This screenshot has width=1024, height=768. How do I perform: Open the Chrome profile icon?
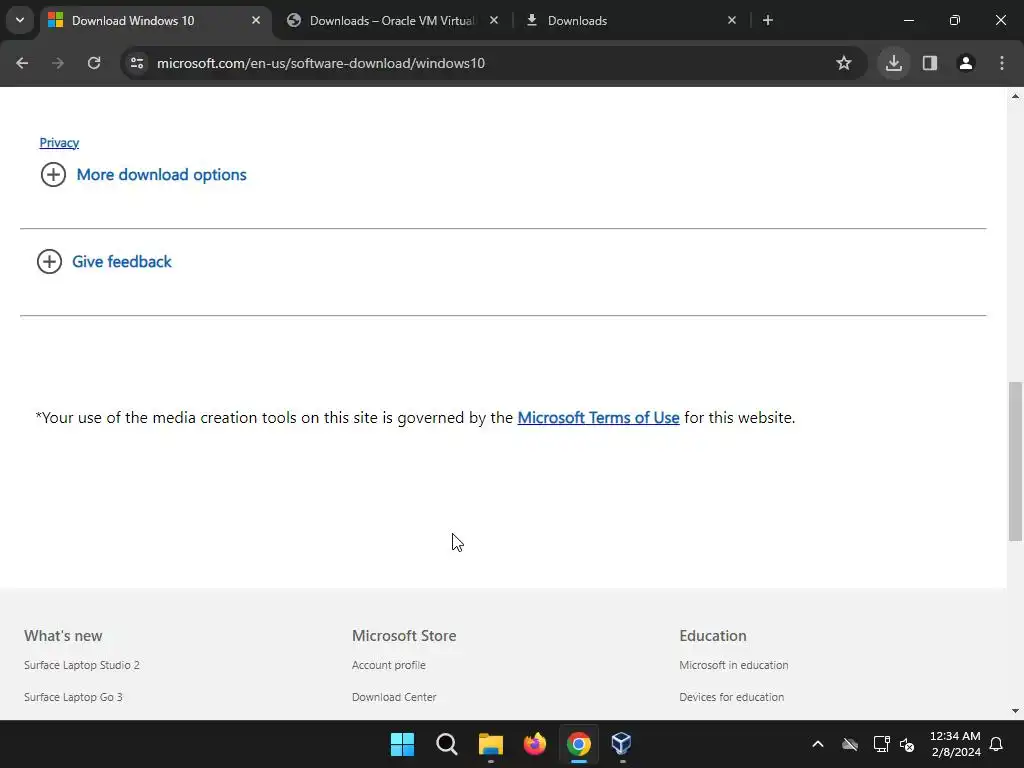coord(966,63)
